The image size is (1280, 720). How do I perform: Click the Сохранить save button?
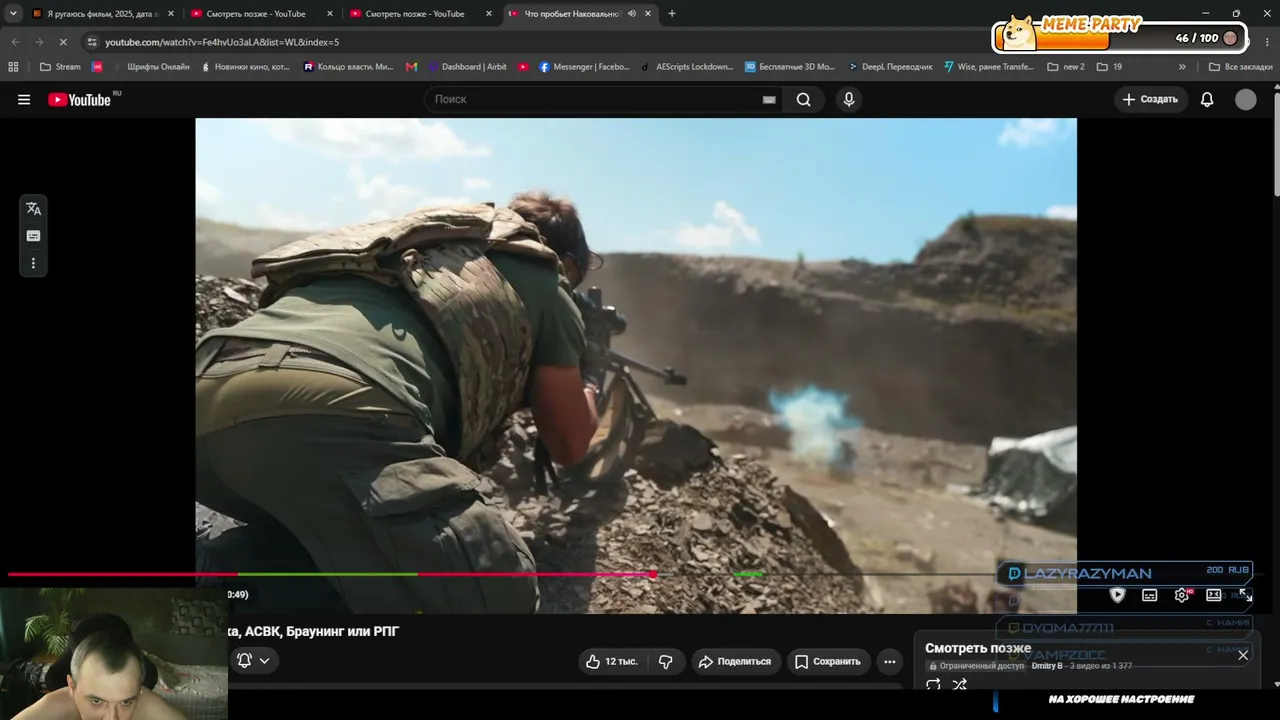tap(827, 661)
